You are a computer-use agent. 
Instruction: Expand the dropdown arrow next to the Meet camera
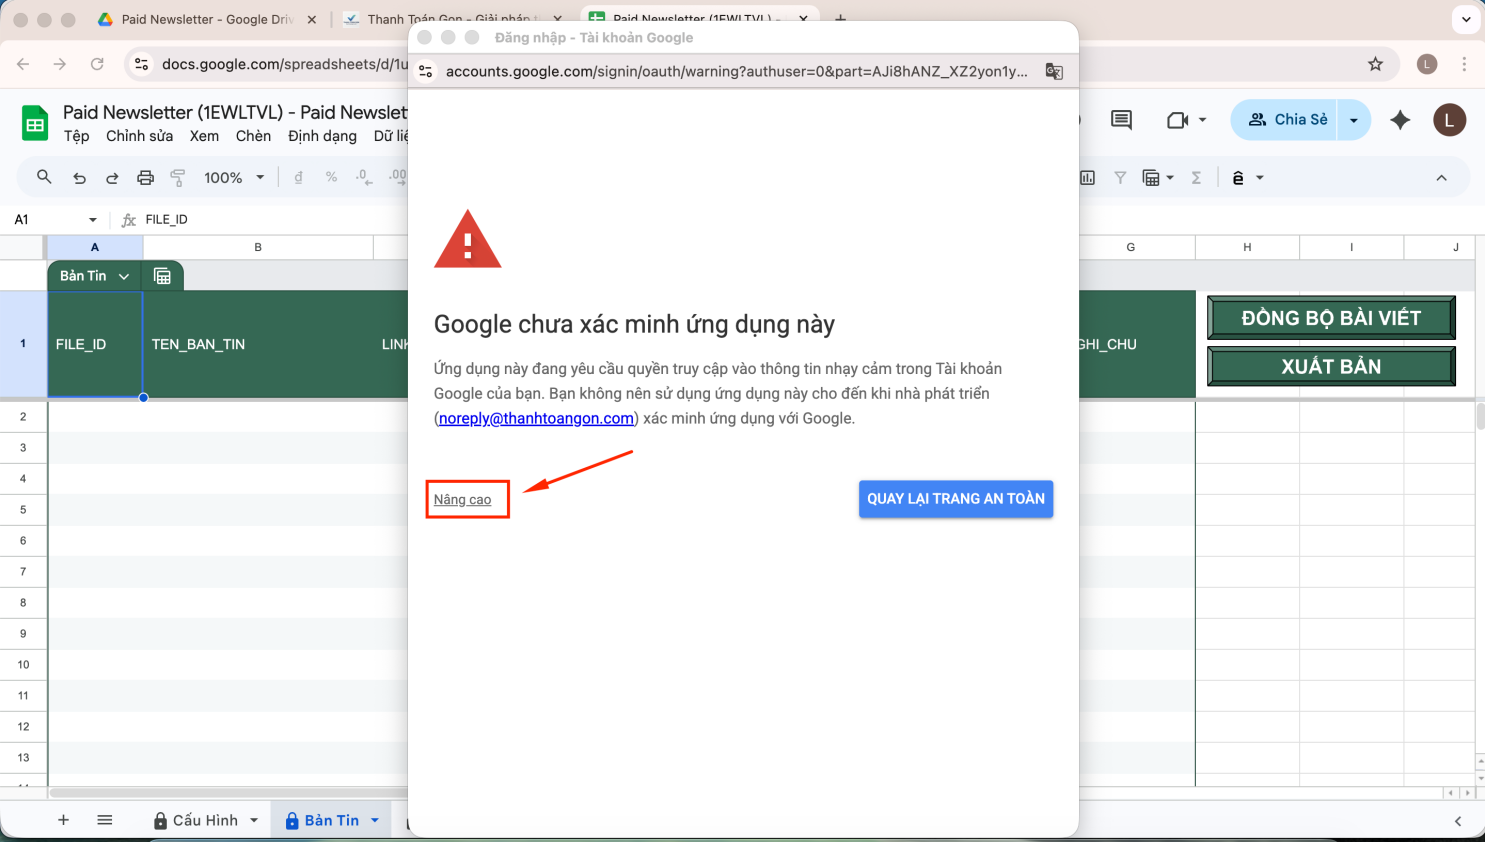(1202, 120)
